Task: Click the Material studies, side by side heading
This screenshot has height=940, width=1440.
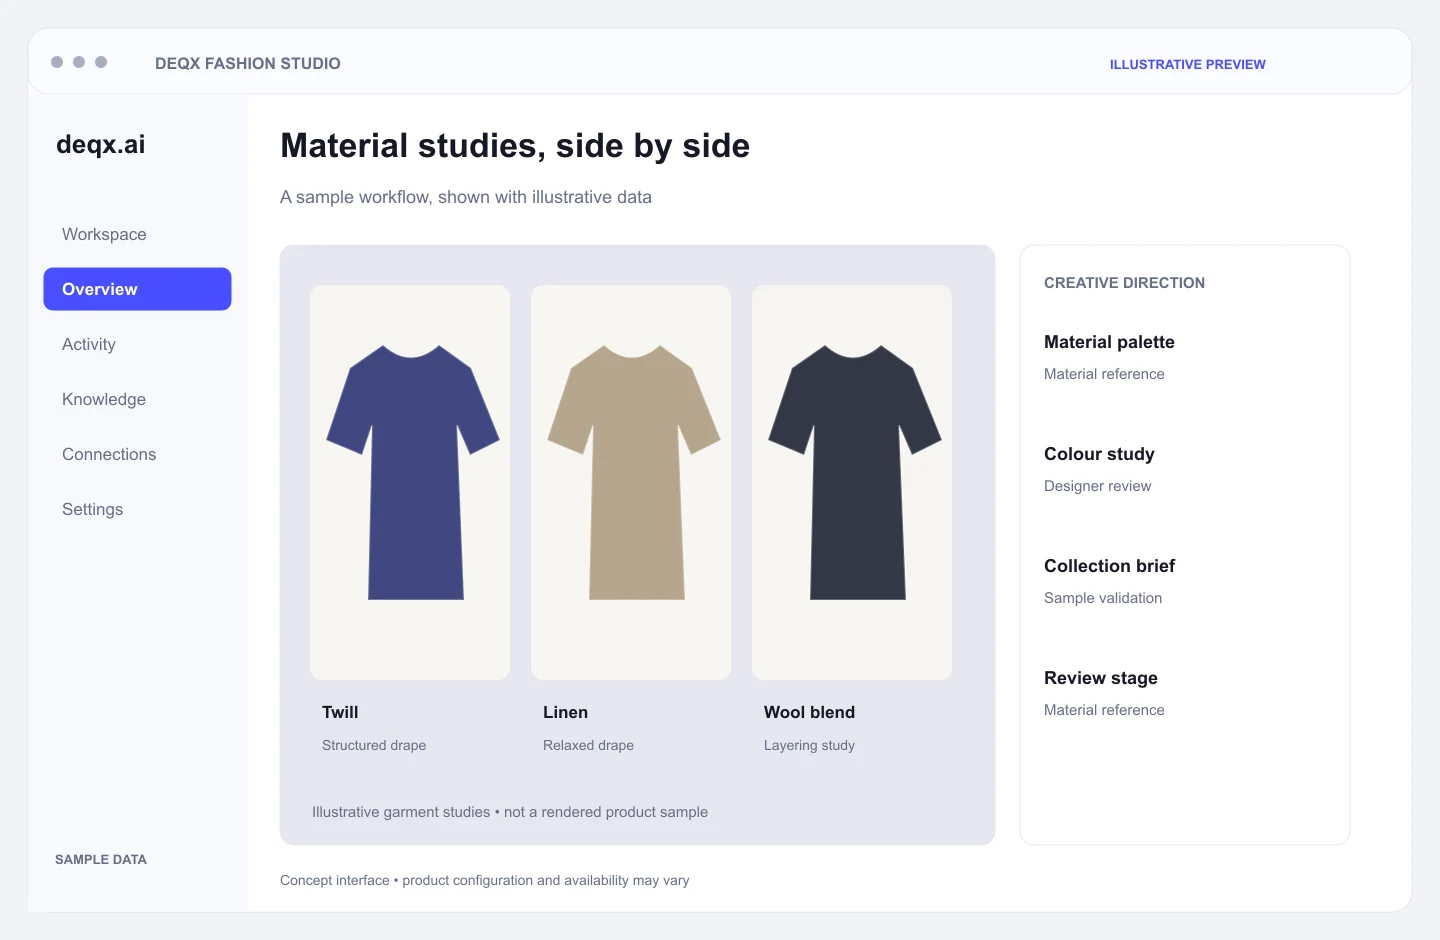Action: click(x=515, y=146)
